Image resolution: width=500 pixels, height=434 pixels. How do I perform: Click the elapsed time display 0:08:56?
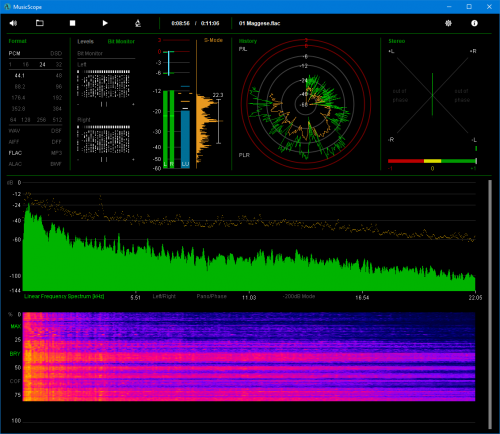[x=180, y=23]
